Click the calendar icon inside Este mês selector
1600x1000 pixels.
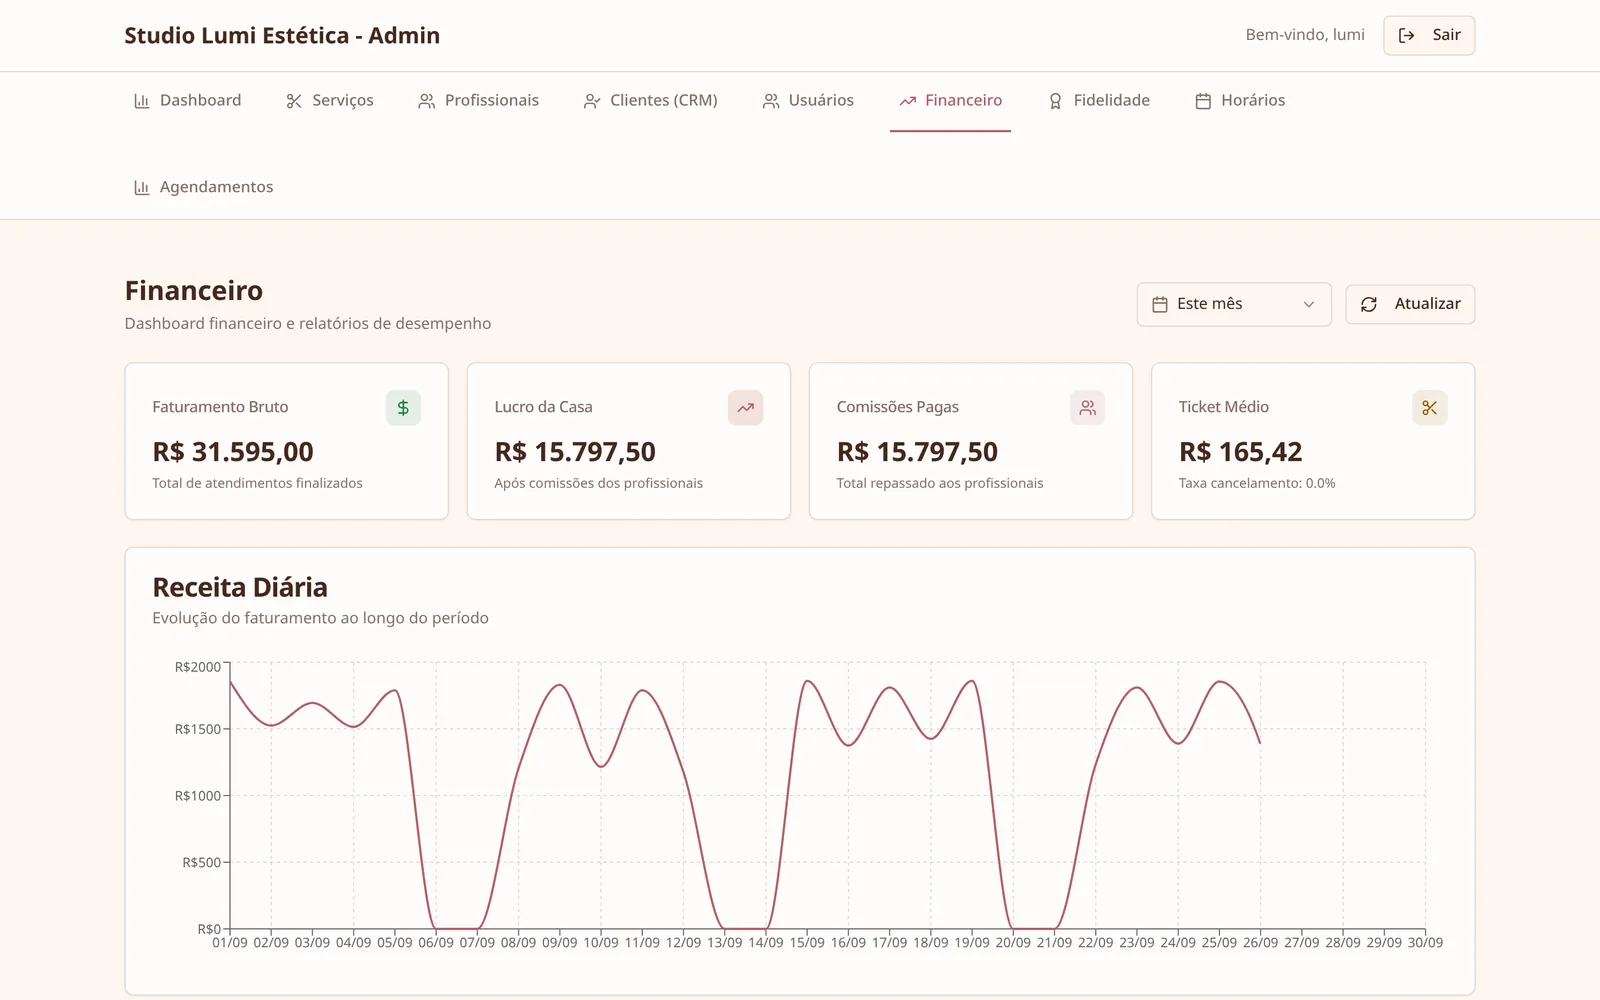(1160, 304)
